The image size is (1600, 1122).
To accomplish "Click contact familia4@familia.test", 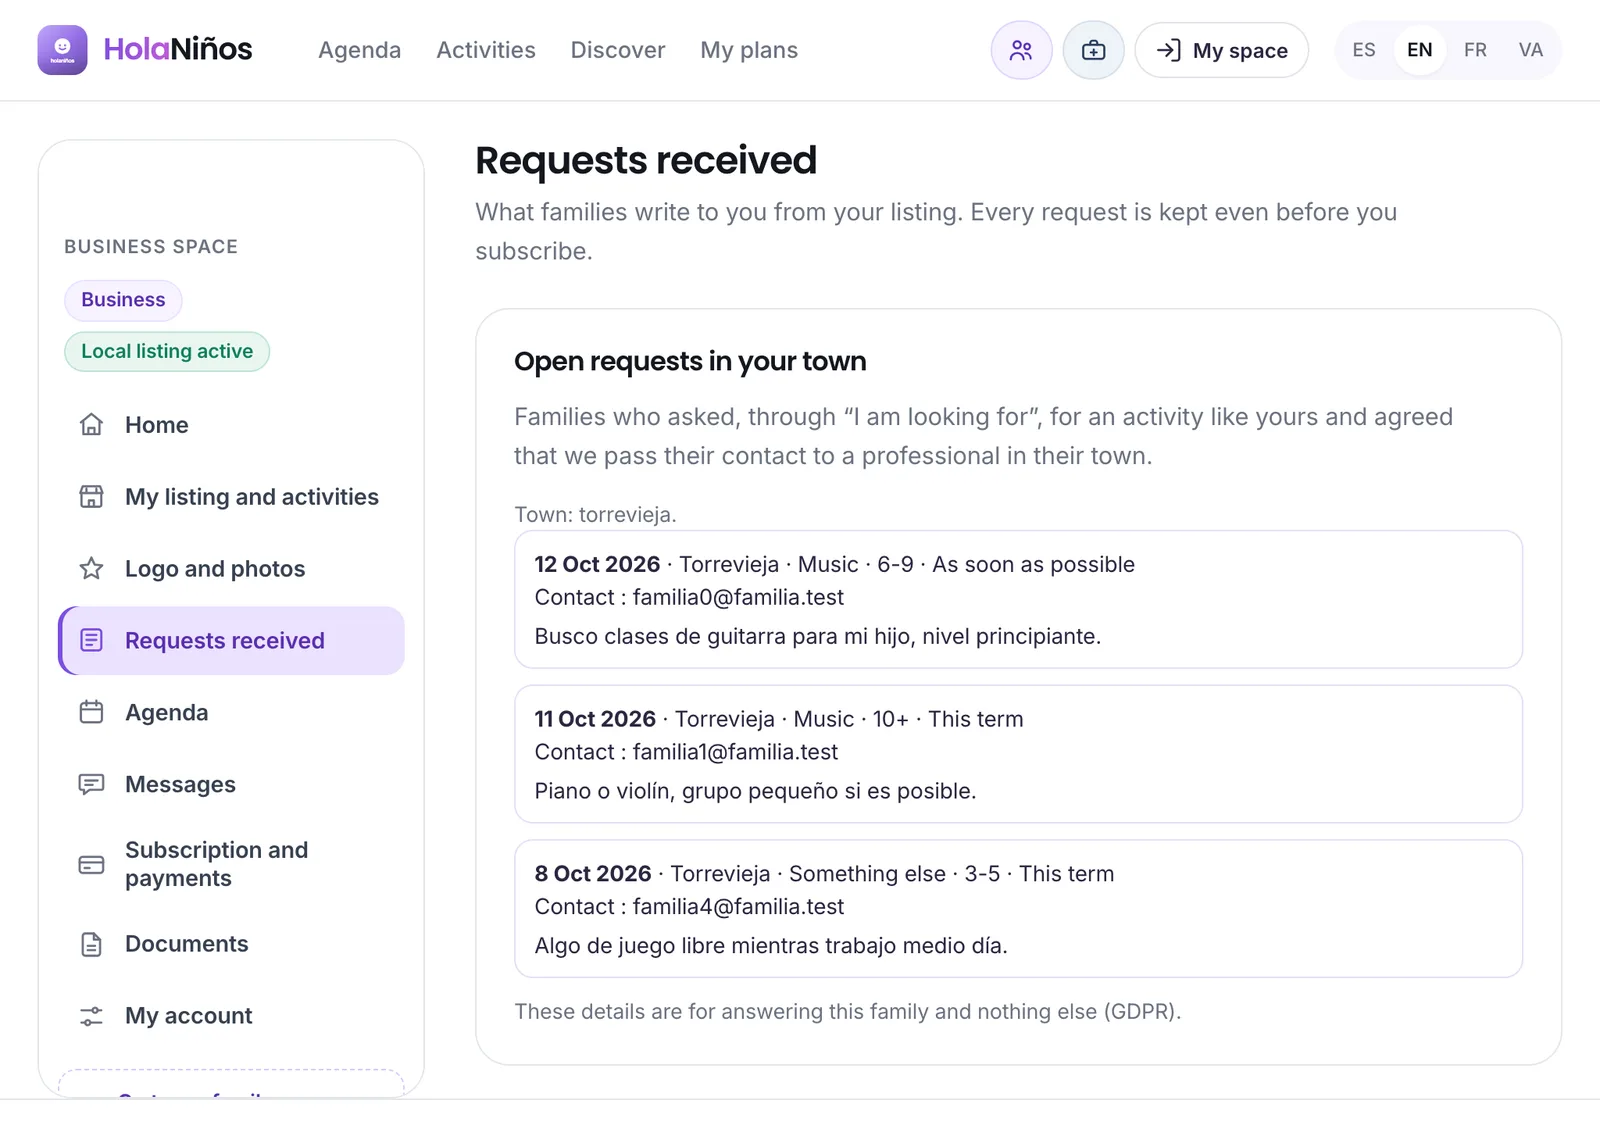I will [x=738, y=907].
